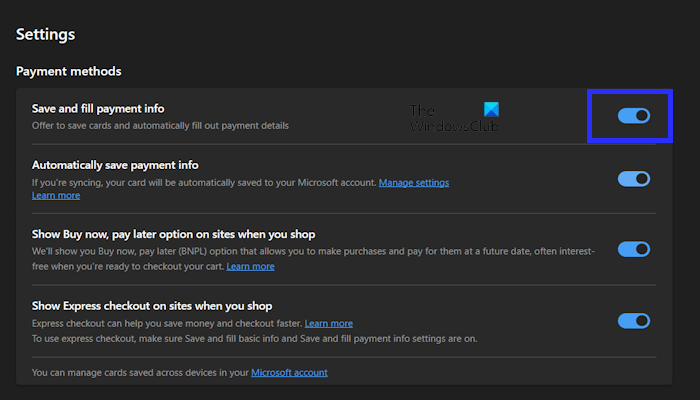700x400 pixels.
Task: Turn off Automatically save payment info switch
Action: 634,179
